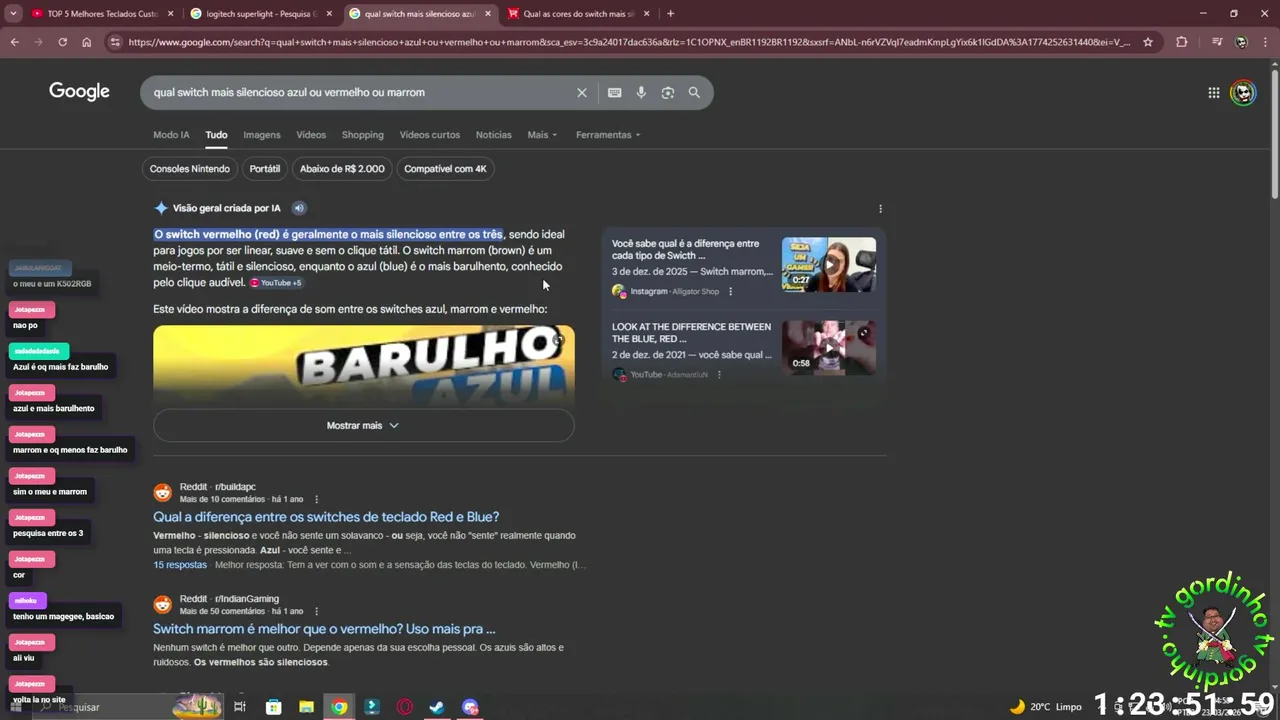This screenshot has width=1280, height=720.
Task: Open options for the Reddit r/buildapc result
Action: (317, 499)
